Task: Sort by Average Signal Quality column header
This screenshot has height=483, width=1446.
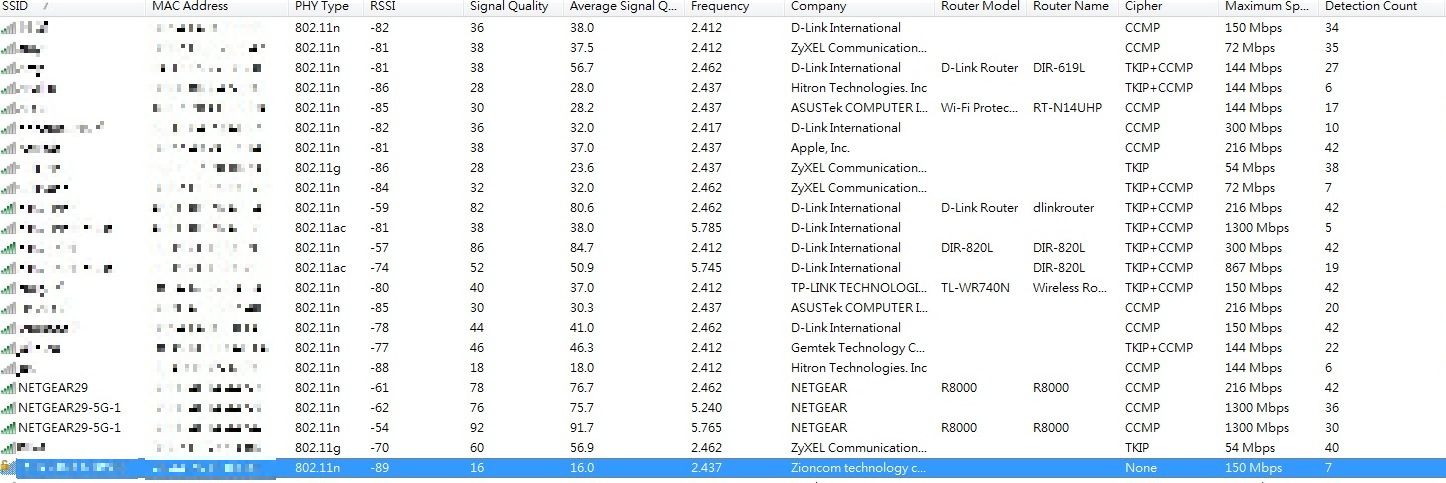Action: tap(623, 7)
